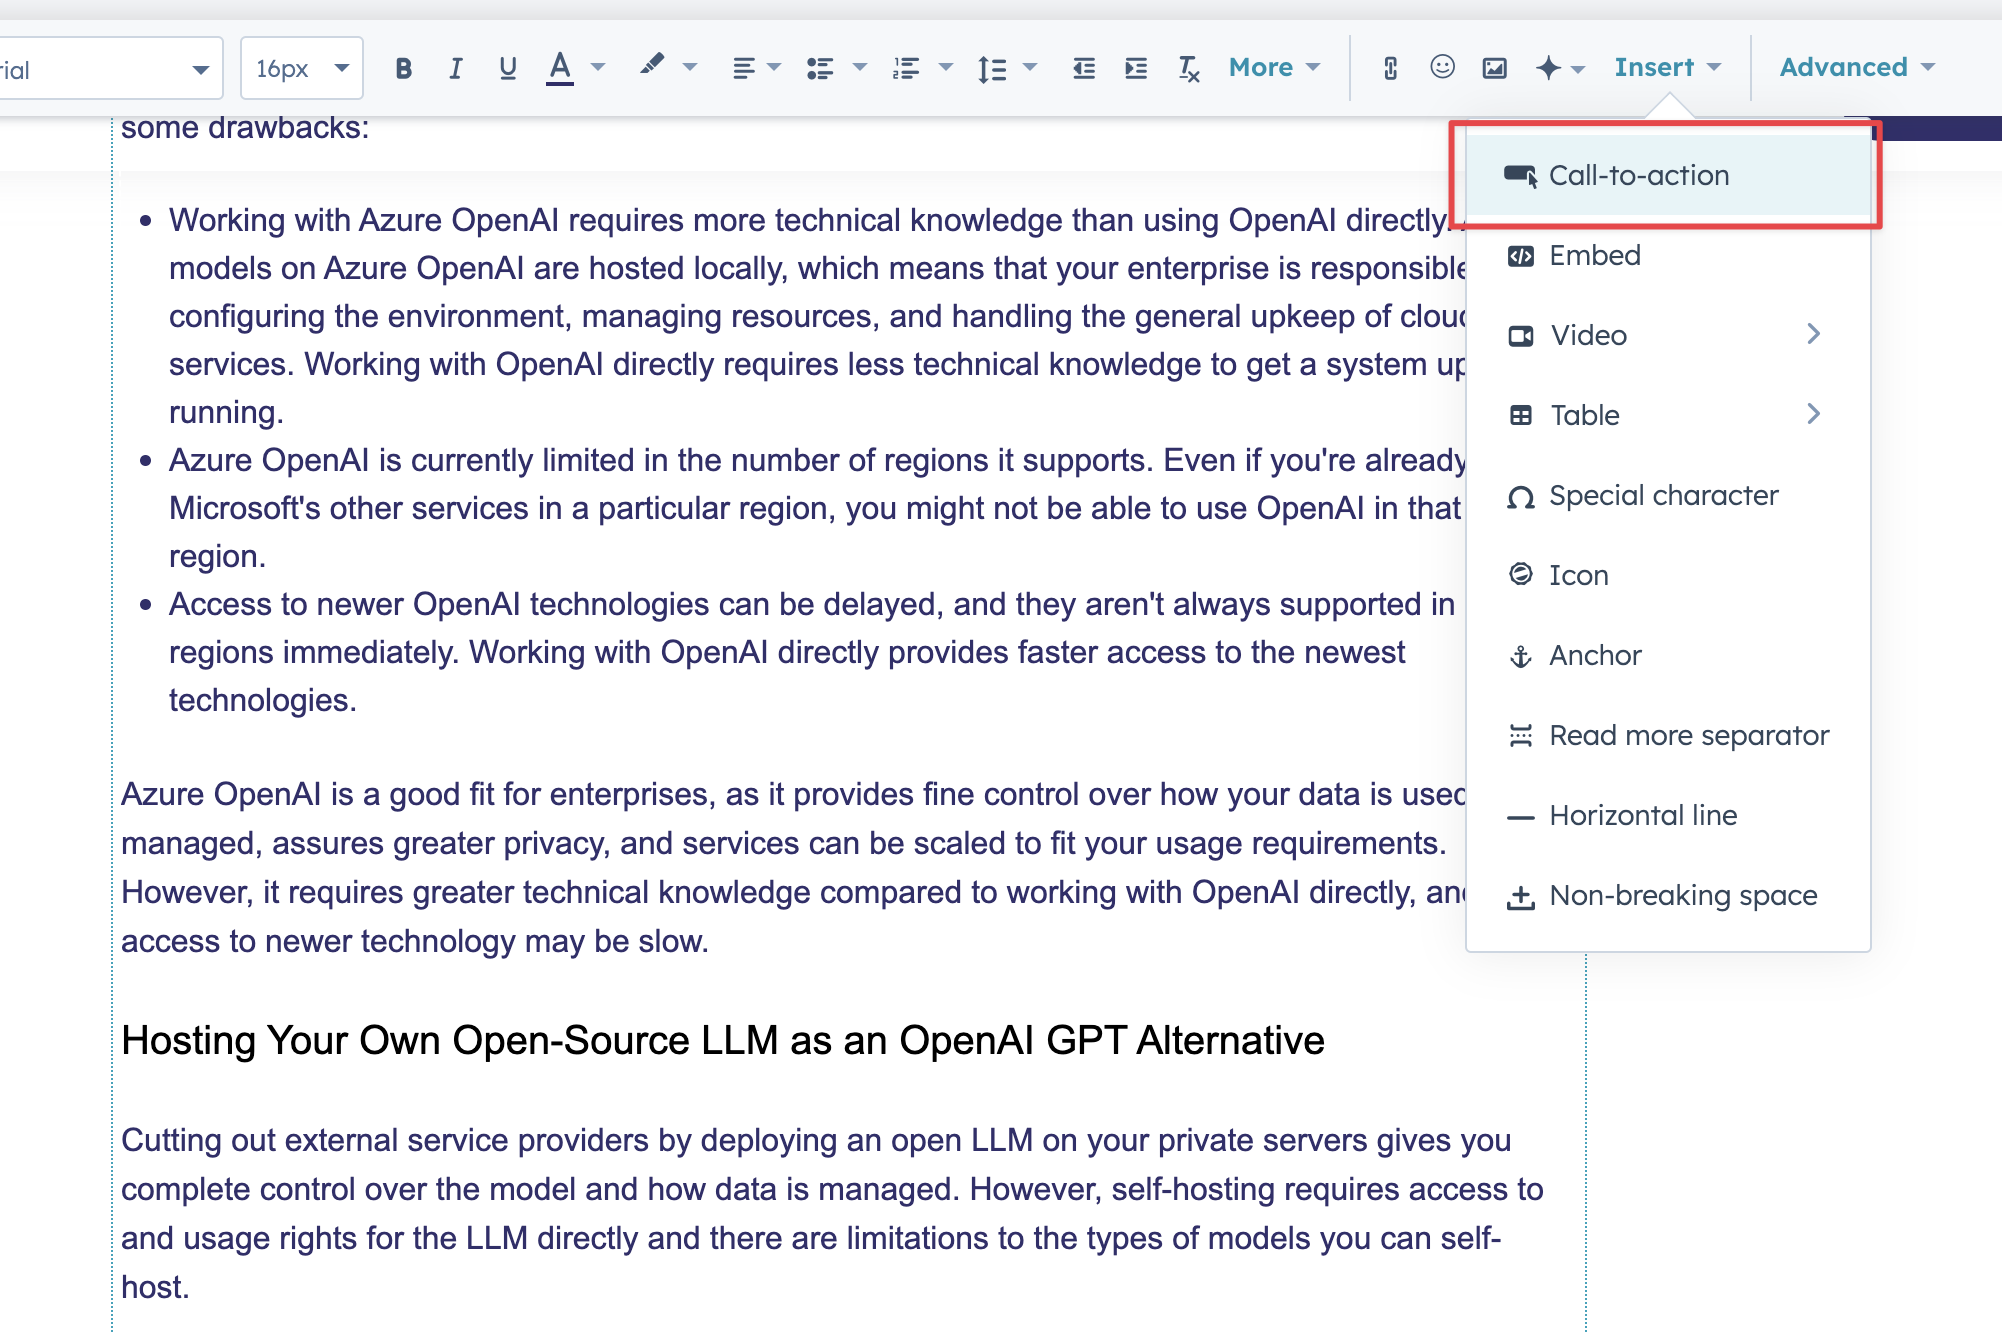Click the Call-to-action icon
The image size is (2002, 1334).
pyautogui.click(x=1520, y=176)
